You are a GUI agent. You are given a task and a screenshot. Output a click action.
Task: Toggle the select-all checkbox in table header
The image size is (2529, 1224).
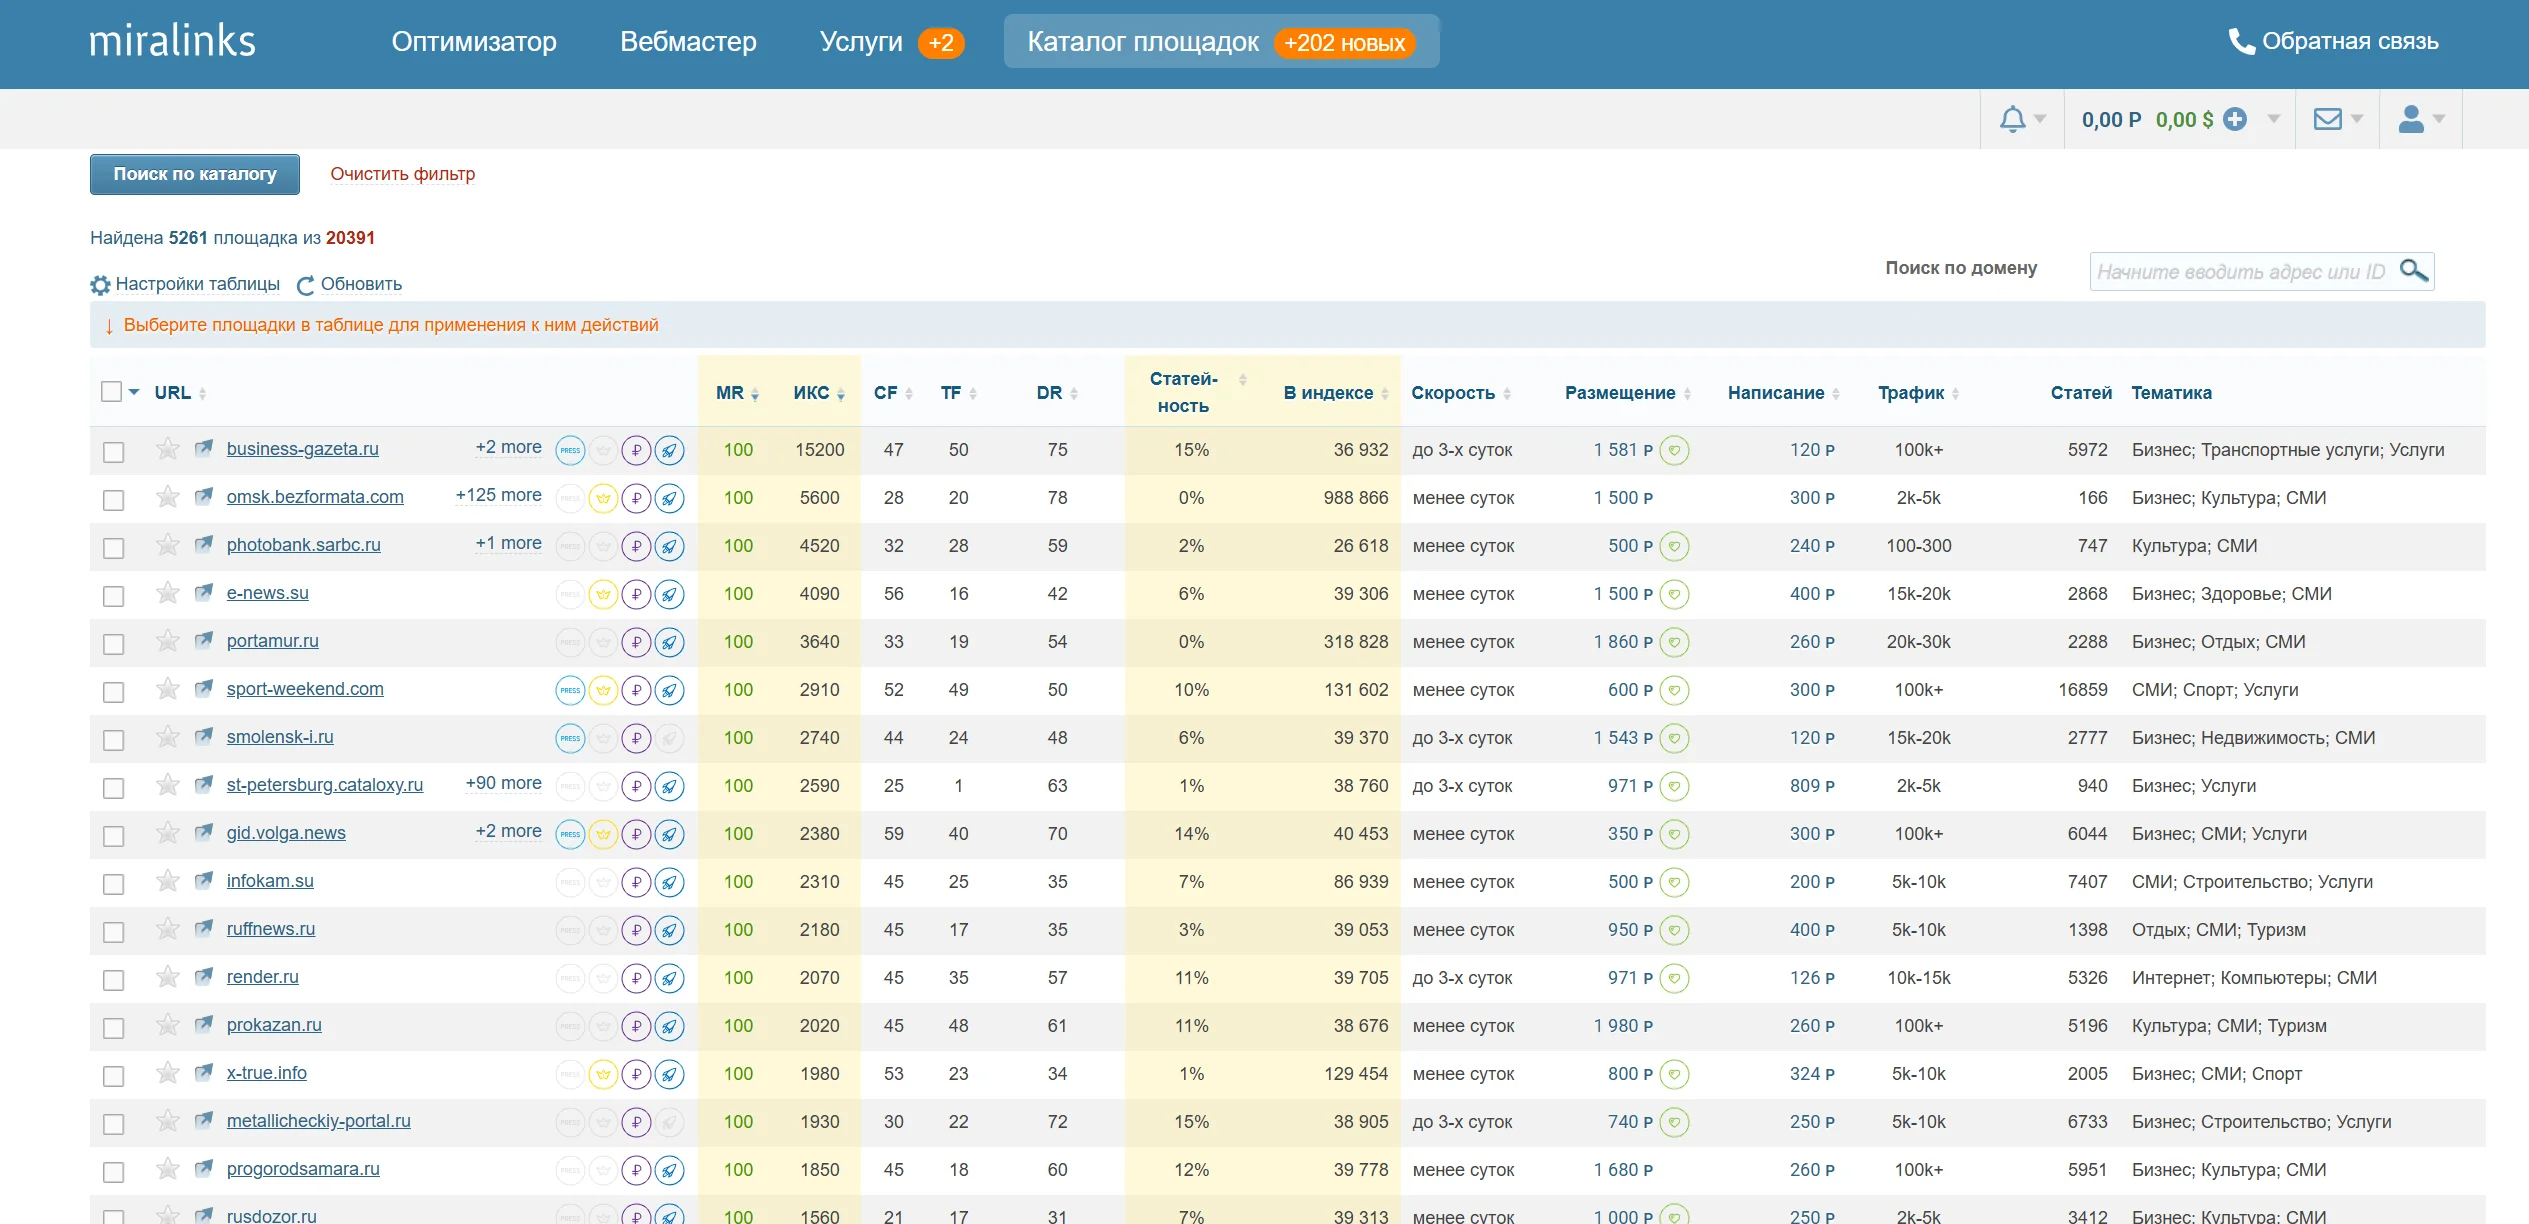pos(112,392)
